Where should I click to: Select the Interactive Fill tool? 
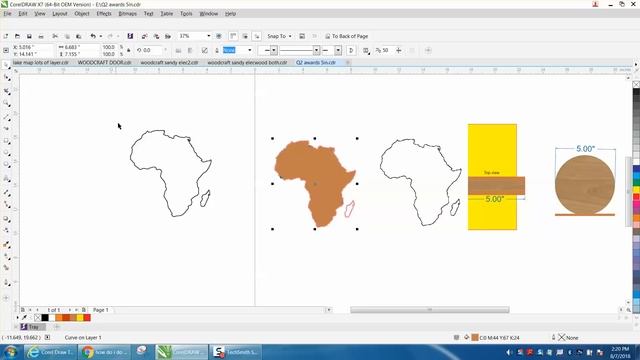point(7,256)
